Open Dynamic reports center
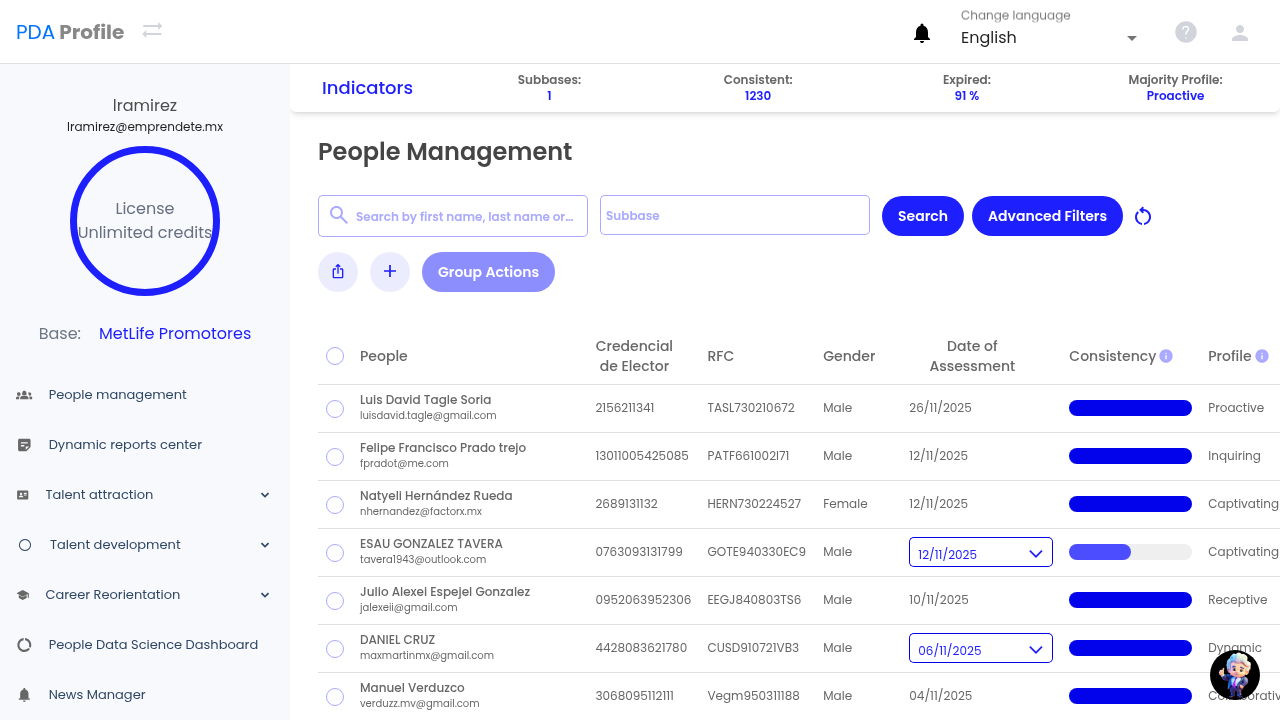This screenshot has width=1280, height=720. pos(125,445)
